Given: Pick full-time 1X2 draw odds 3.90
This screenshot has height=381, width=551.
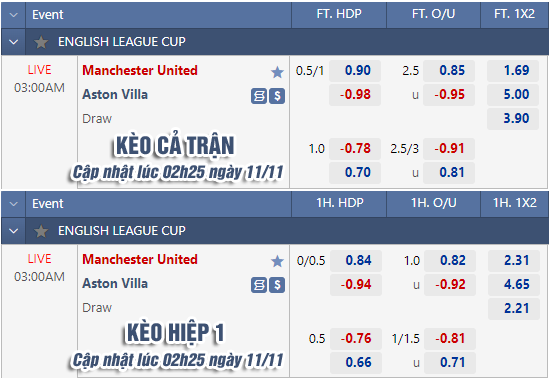Looking at the screenshot, I should click(513, 118).
